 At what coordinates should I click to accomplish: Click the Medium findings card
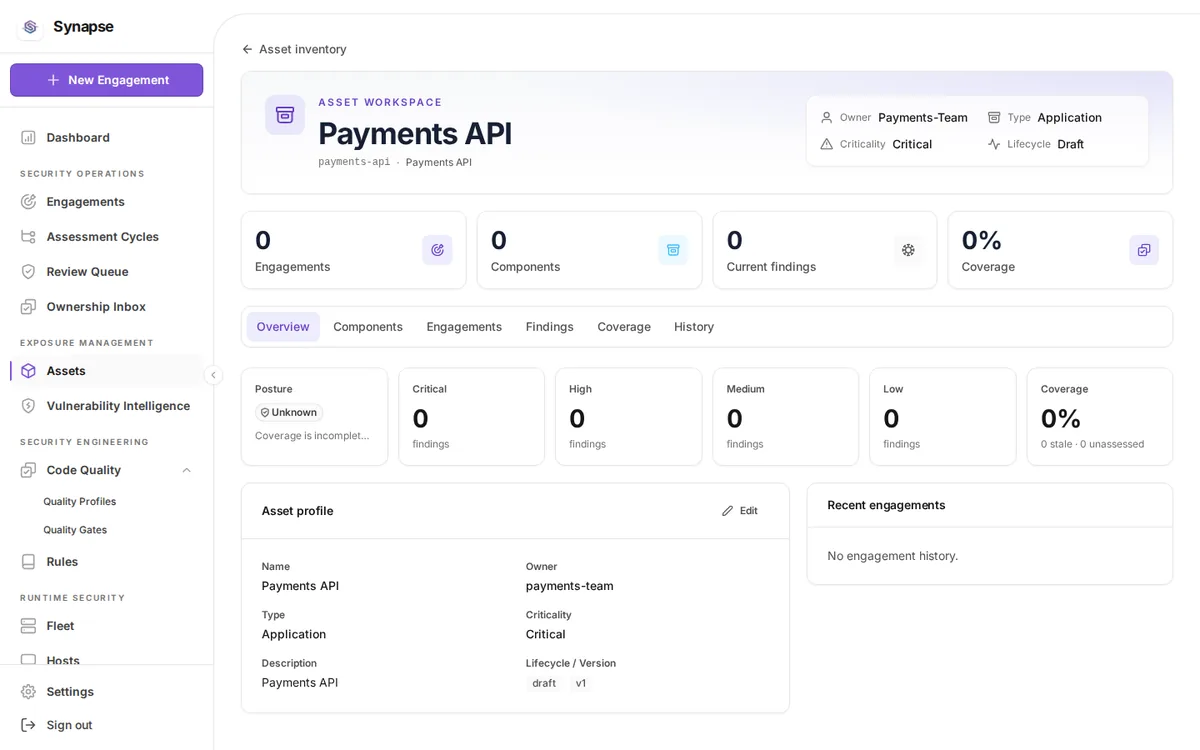coord(785,417)
